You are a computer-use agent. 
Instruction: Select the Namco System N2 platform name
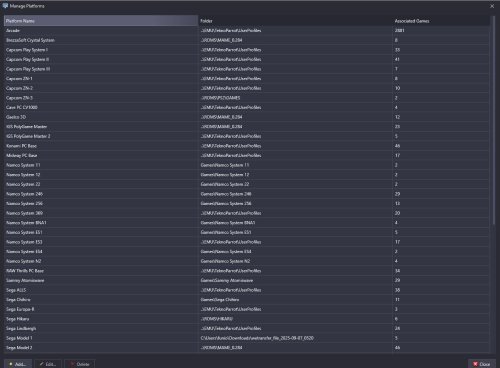click(x=23, y=261)
